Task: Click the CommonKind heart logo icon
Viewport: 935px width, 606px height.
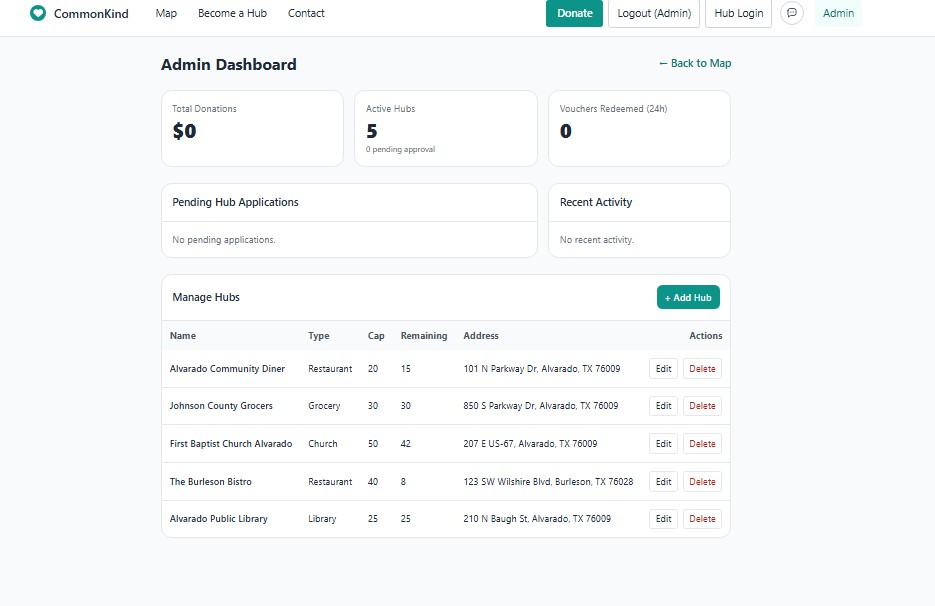Action: point(38,13)
